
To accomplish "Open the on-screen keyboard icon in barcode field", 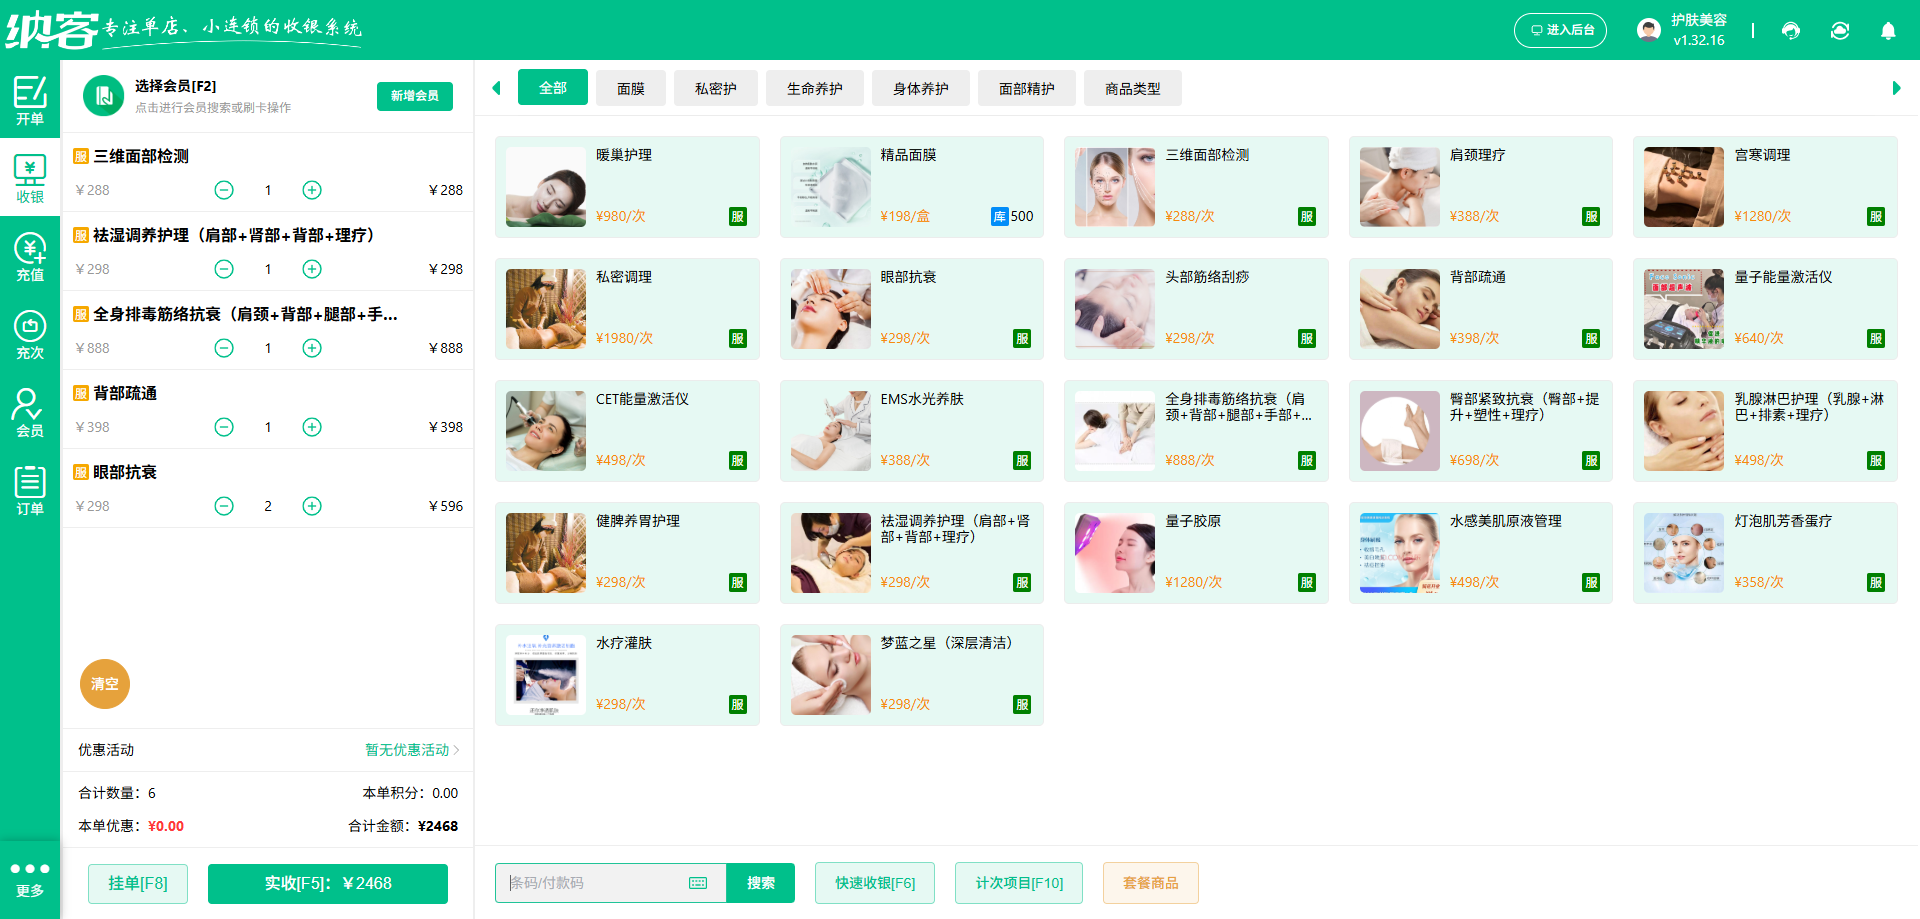I will (x=697, y=883).
